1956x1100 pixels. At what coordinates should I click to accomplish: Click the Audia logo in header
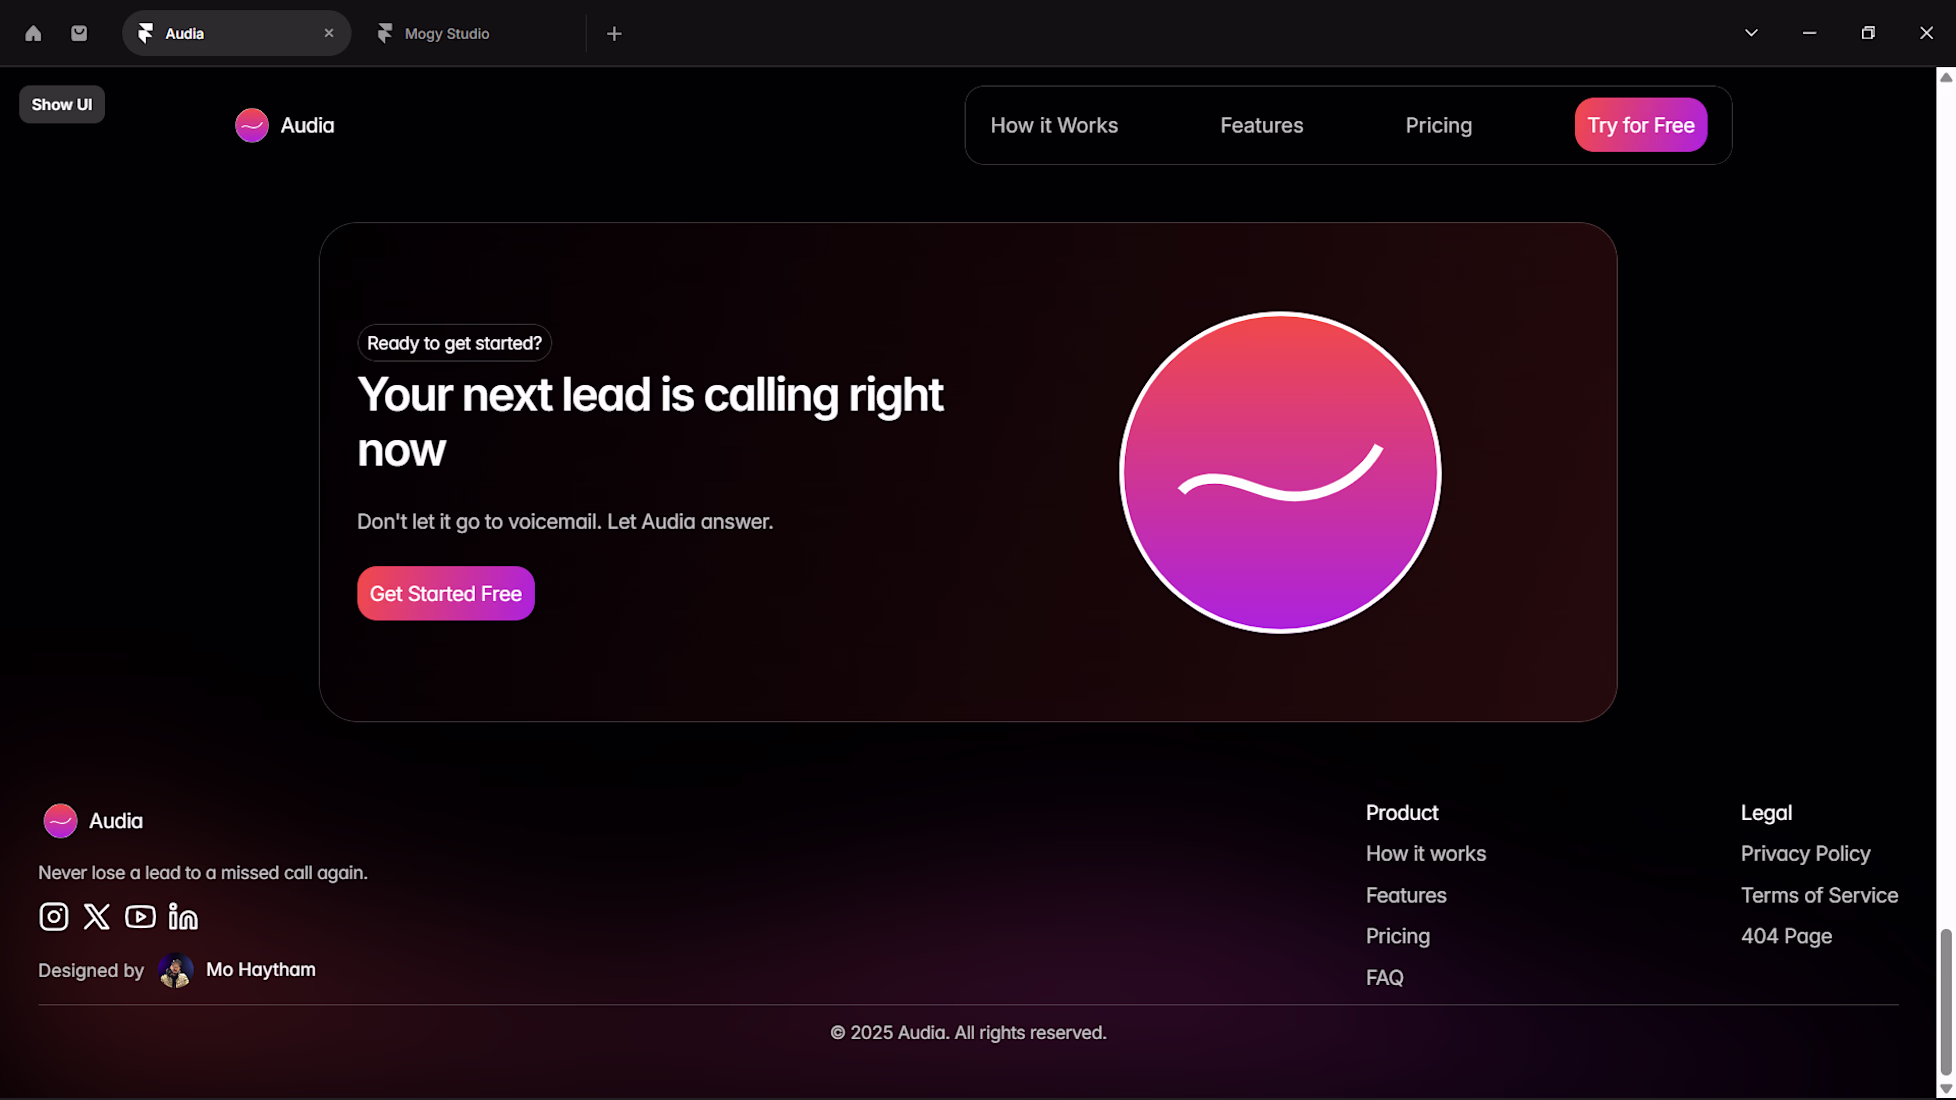coord(284,125)
